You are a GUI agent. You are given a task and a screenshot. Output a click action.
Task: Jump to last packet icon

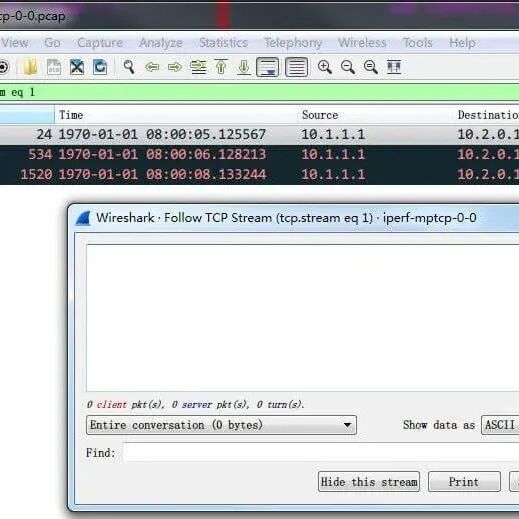click(x=244, y=67)
